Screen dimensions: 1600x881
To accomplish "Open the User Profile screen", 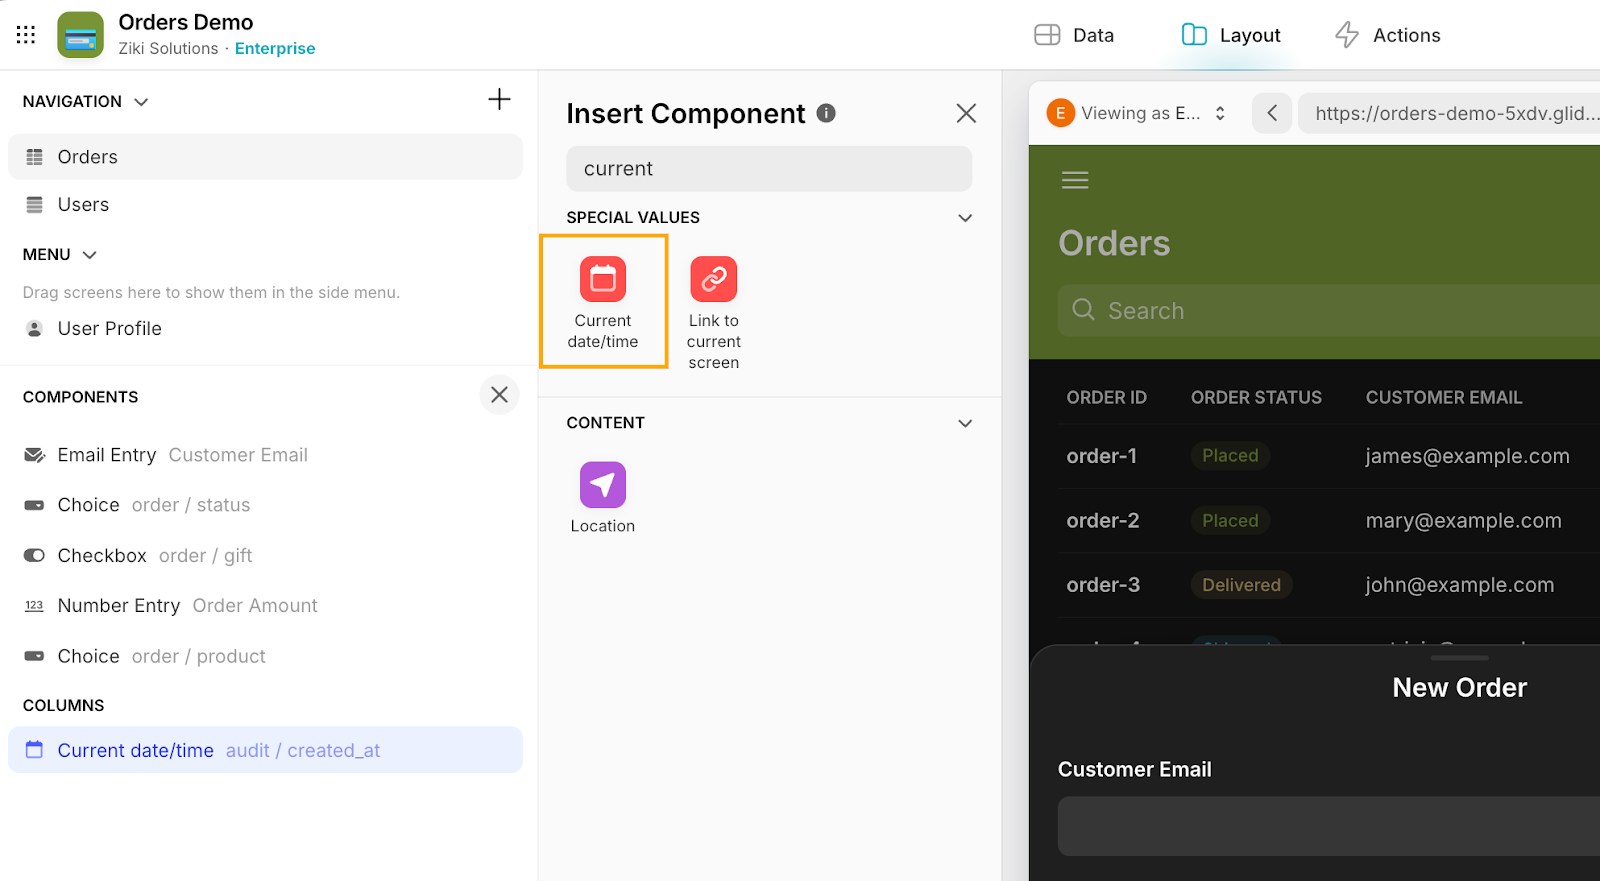I will pos(265,328).
